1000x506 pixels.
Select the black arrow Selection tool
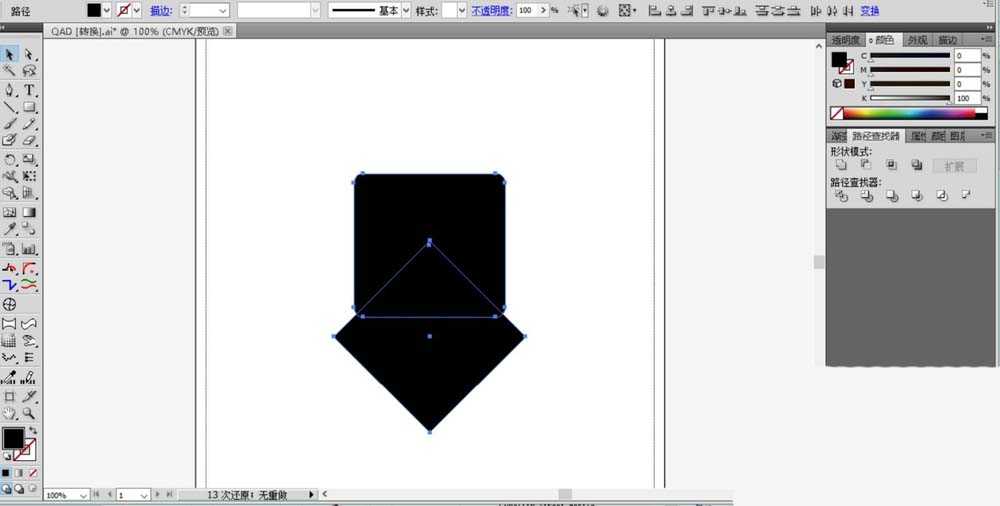point(9,54)
